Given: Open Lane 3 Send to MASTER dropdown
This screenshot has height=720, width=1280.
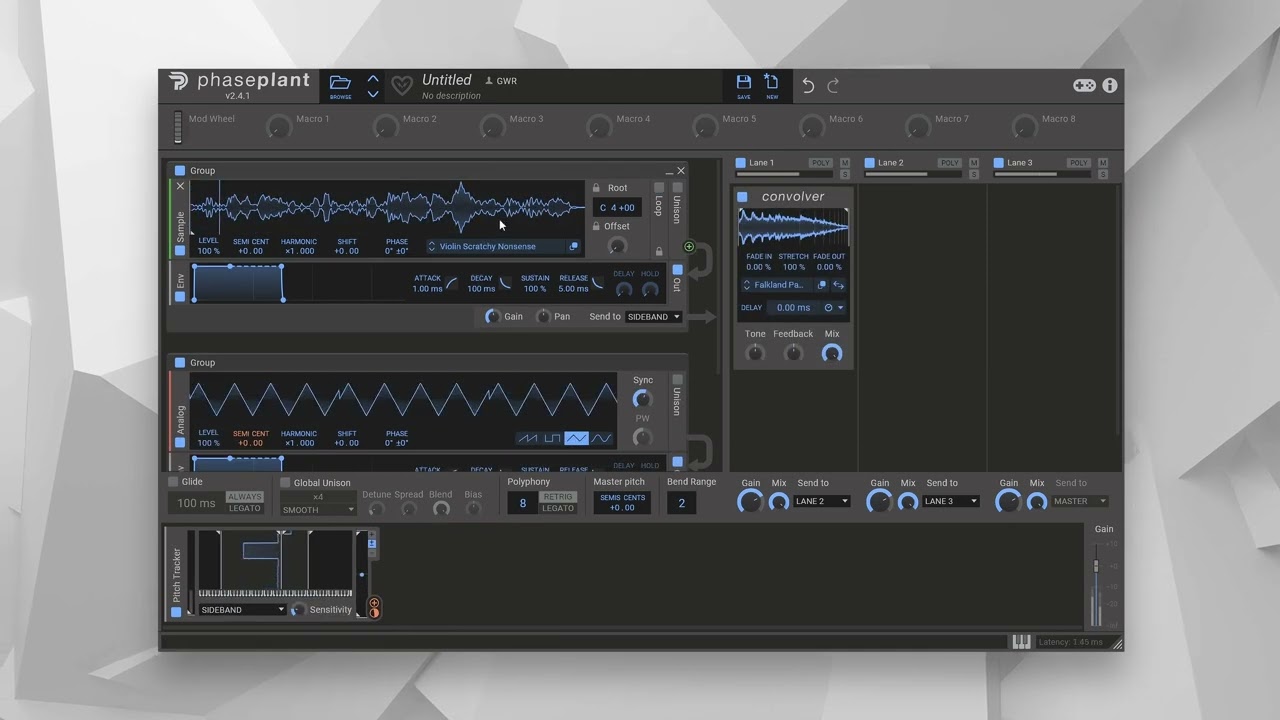Looking at the screenshot, I should point(1080,501).
